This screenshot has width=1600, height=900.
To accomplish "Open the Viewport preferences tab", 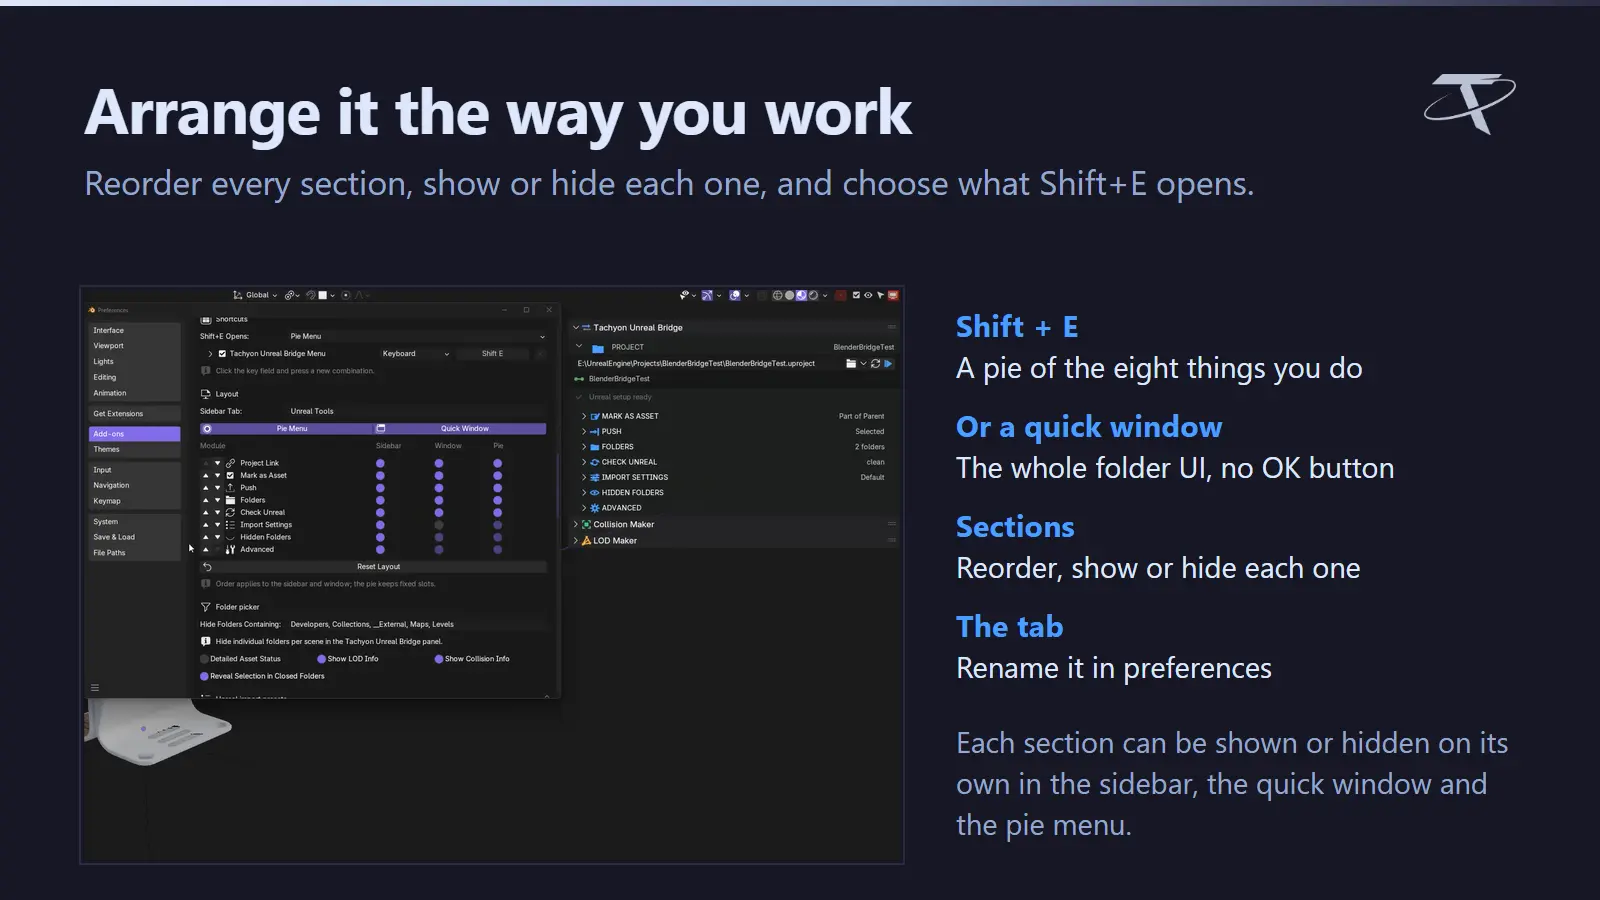I will coord(134,346).
